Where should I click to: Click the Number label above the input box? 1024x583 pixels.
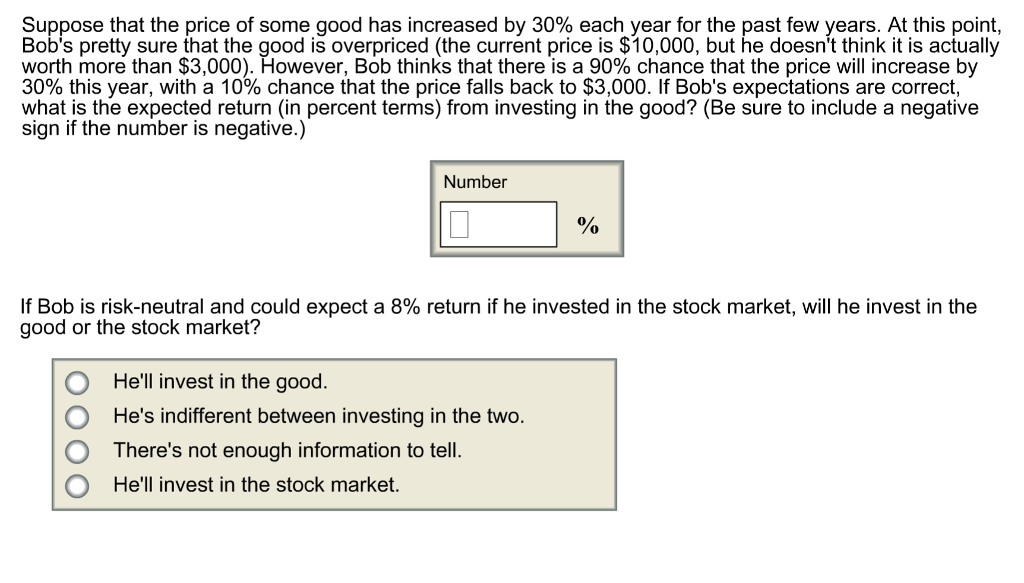[x=476, y=182]
